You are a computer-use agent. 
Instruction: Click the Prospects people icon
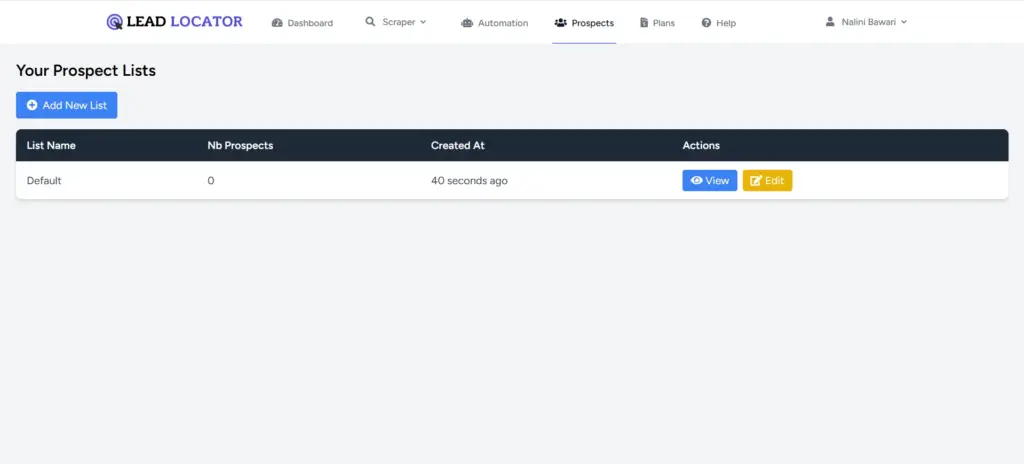pos(560,23)
